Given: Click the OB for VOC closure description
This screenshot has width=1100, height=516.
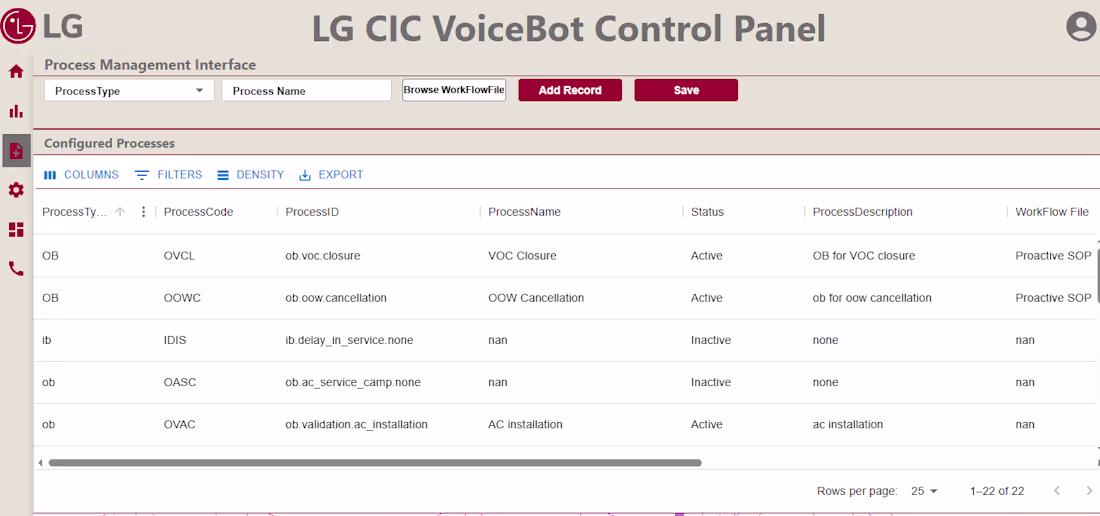Looking at the screenshot, I should (864, 256).
